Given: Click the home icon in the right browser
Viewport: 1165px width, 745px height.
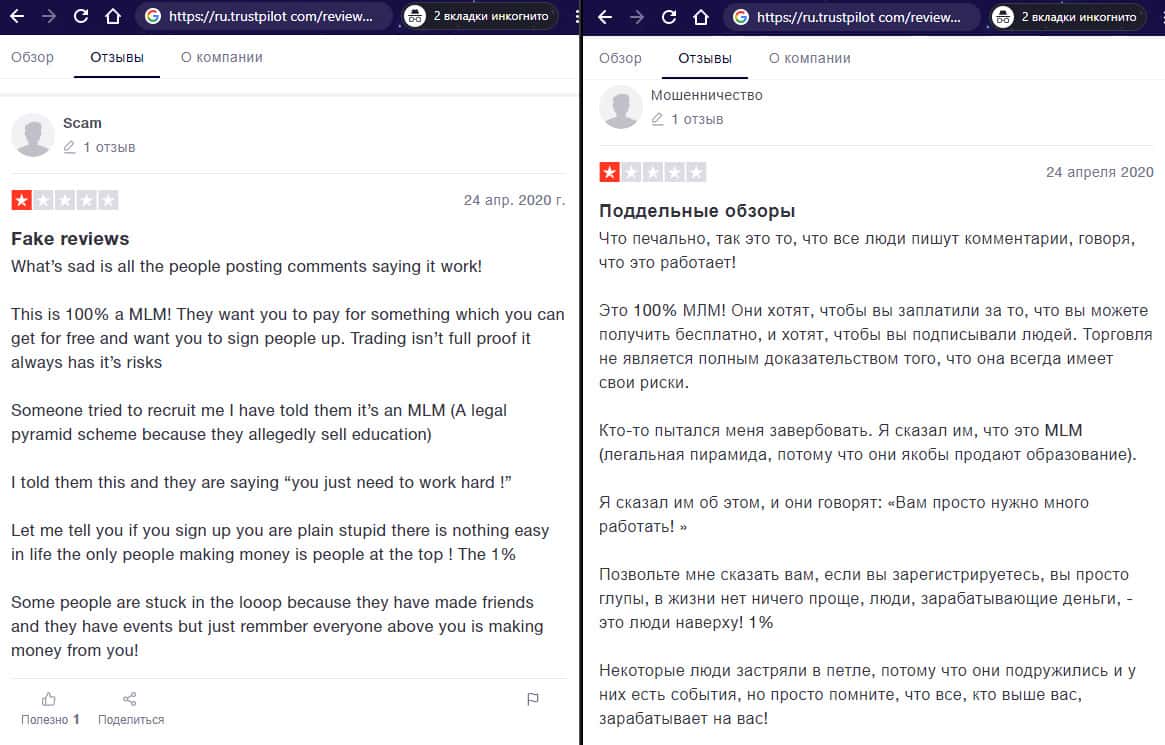Looking at the screenshot, I should pyautogui.click(x=702, y=16).
